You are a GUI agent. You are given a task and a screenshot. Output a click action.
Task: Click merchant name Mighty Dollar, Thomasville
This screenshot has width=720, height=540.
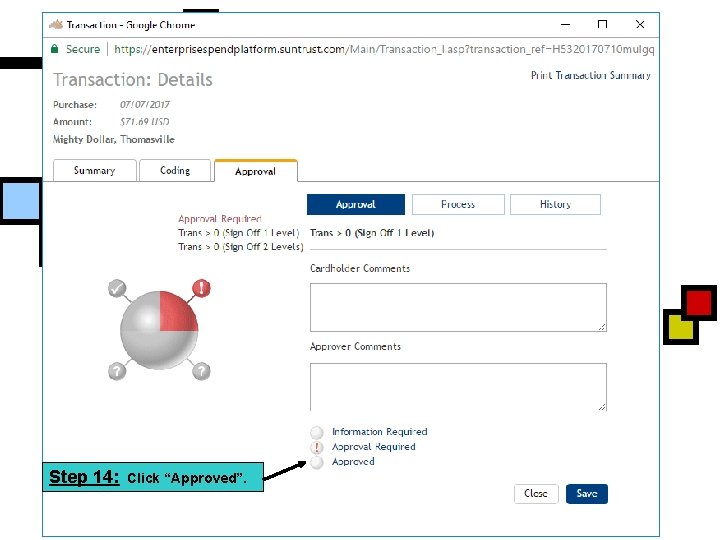(113, 139)
